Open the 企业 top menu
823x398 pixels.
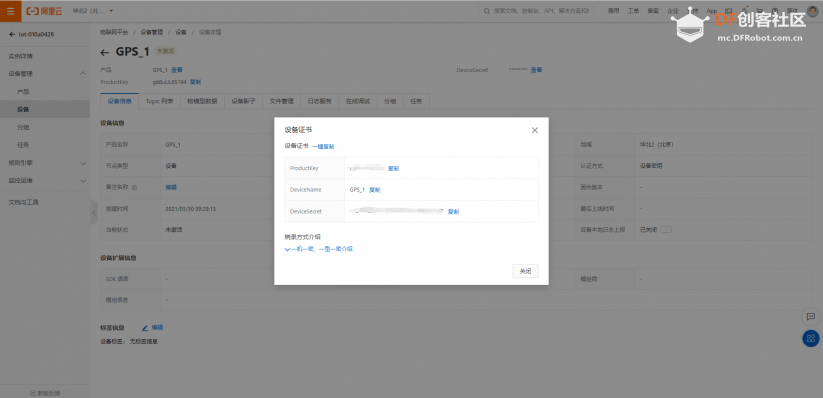point(672,11)
